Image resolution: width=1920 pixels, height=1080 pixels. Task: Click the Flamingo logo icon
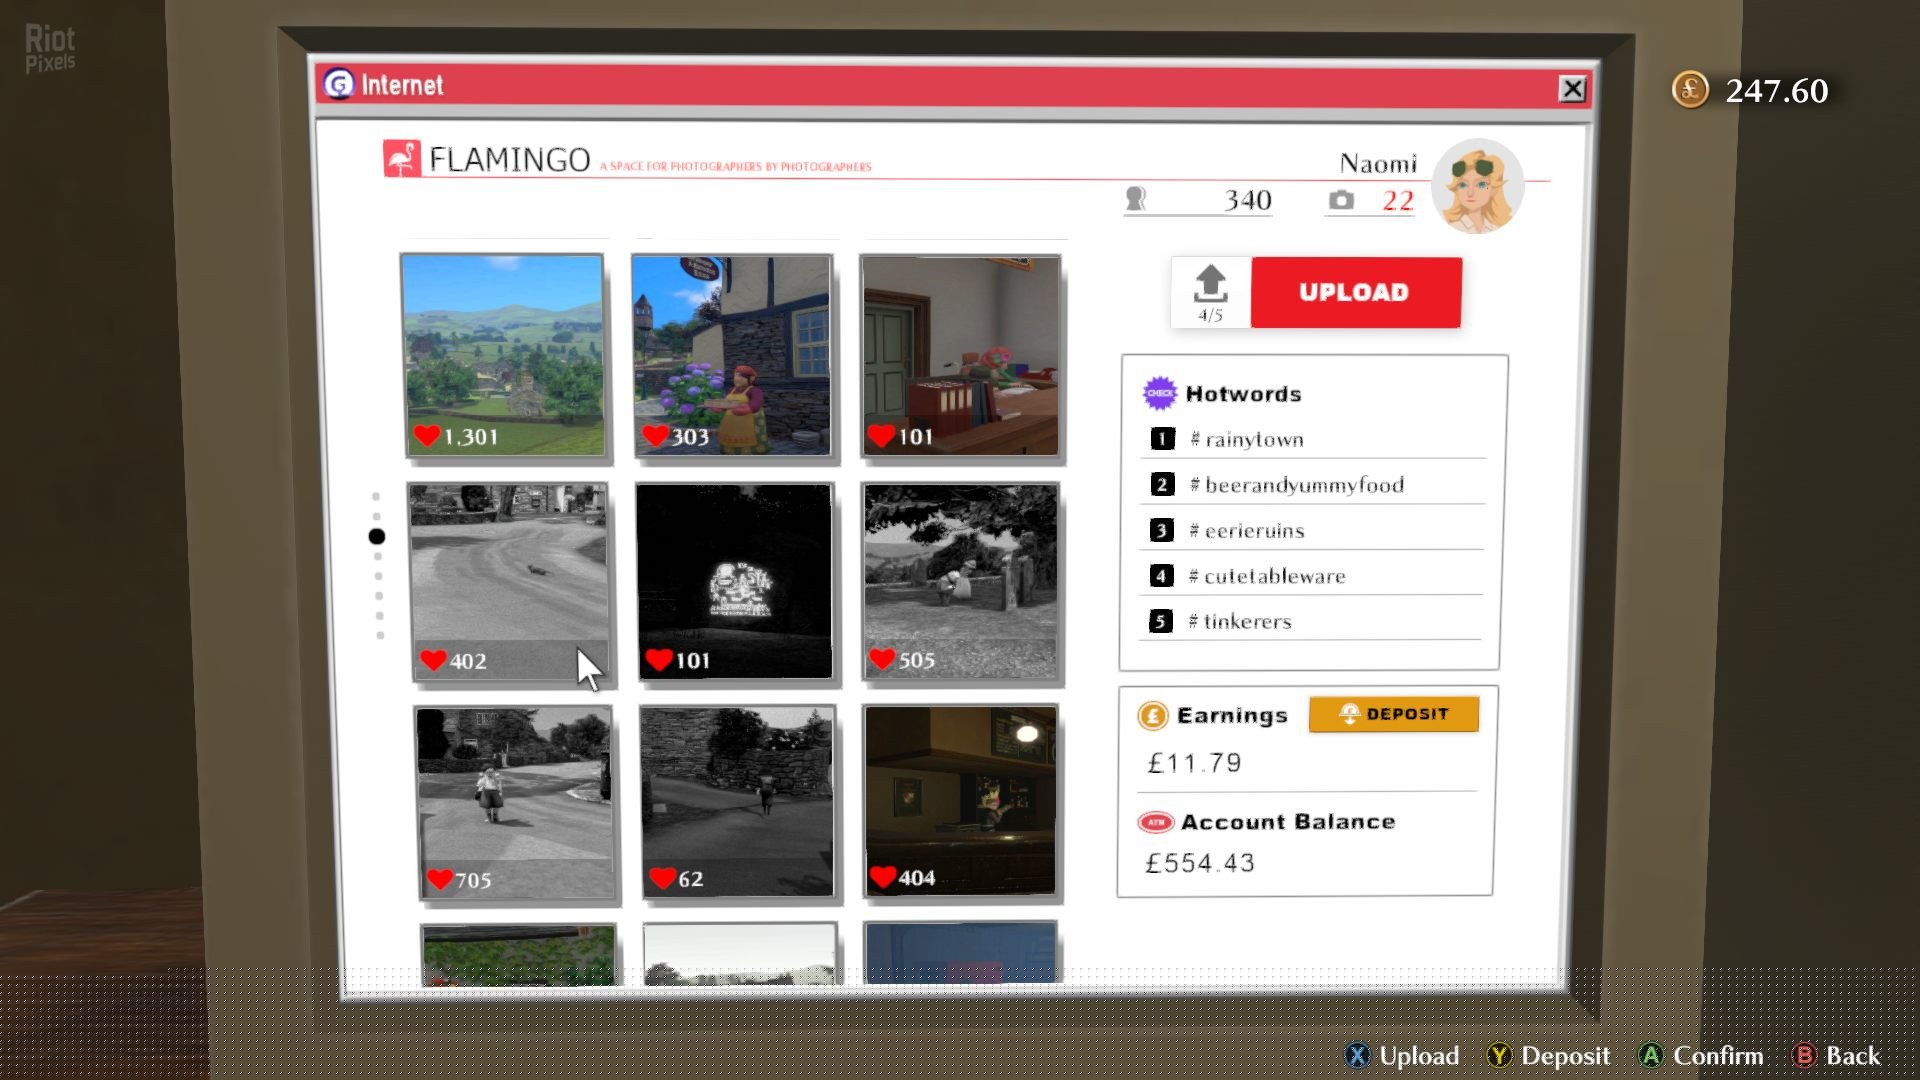pyautogui.click(x=402, y=159)
